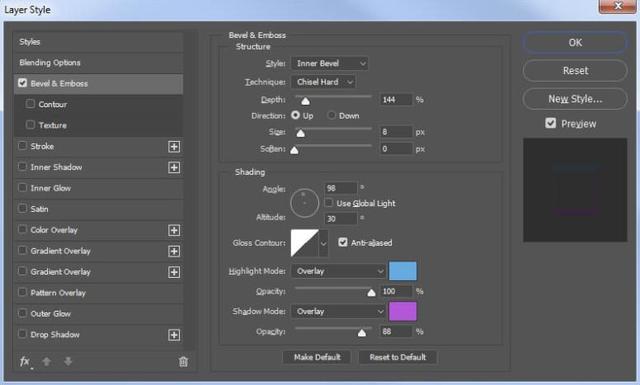Turn on the Inner Glow checkbox
640x385 pixels.
point(22,187)
